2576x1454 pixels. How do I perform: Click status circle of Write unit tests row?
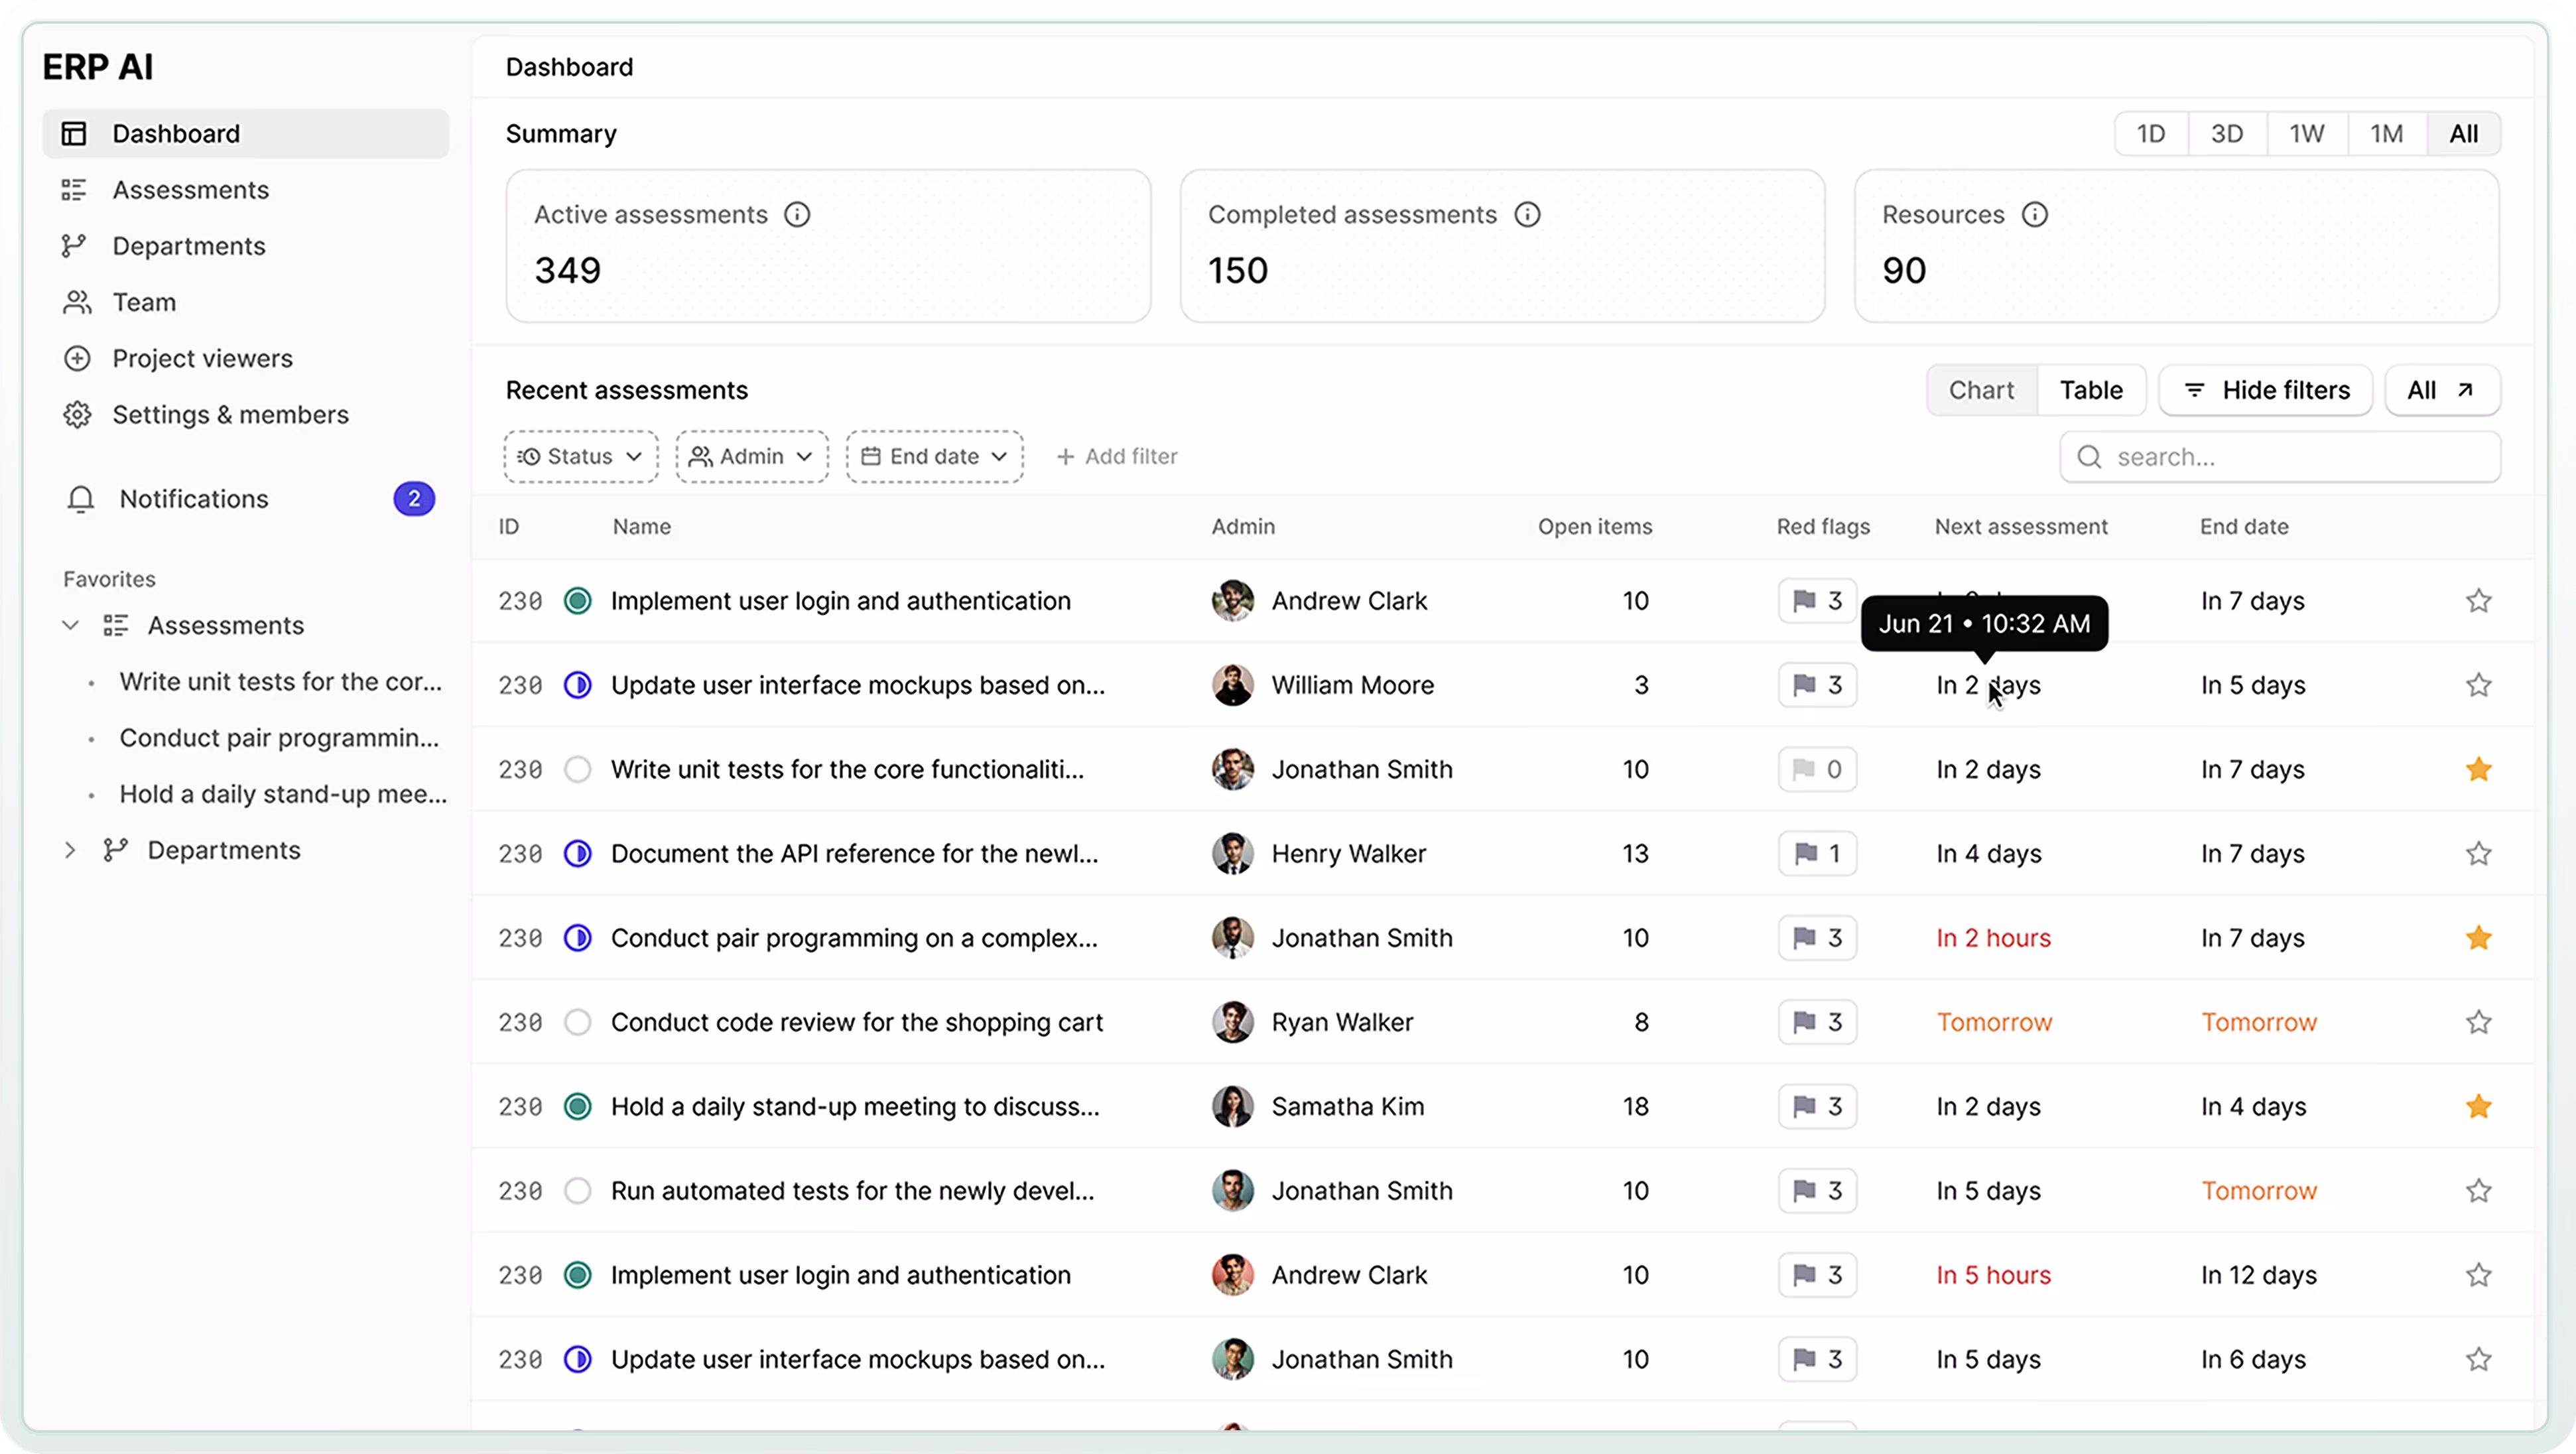tap(578, 770)
